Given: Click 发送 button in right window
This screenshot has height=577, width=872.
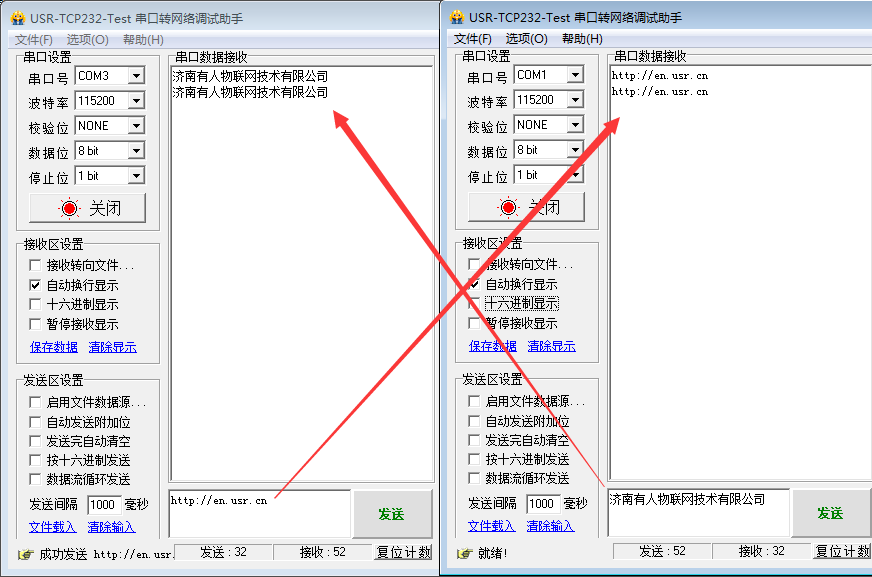Looking at the screenshot, I should point(831,513).
